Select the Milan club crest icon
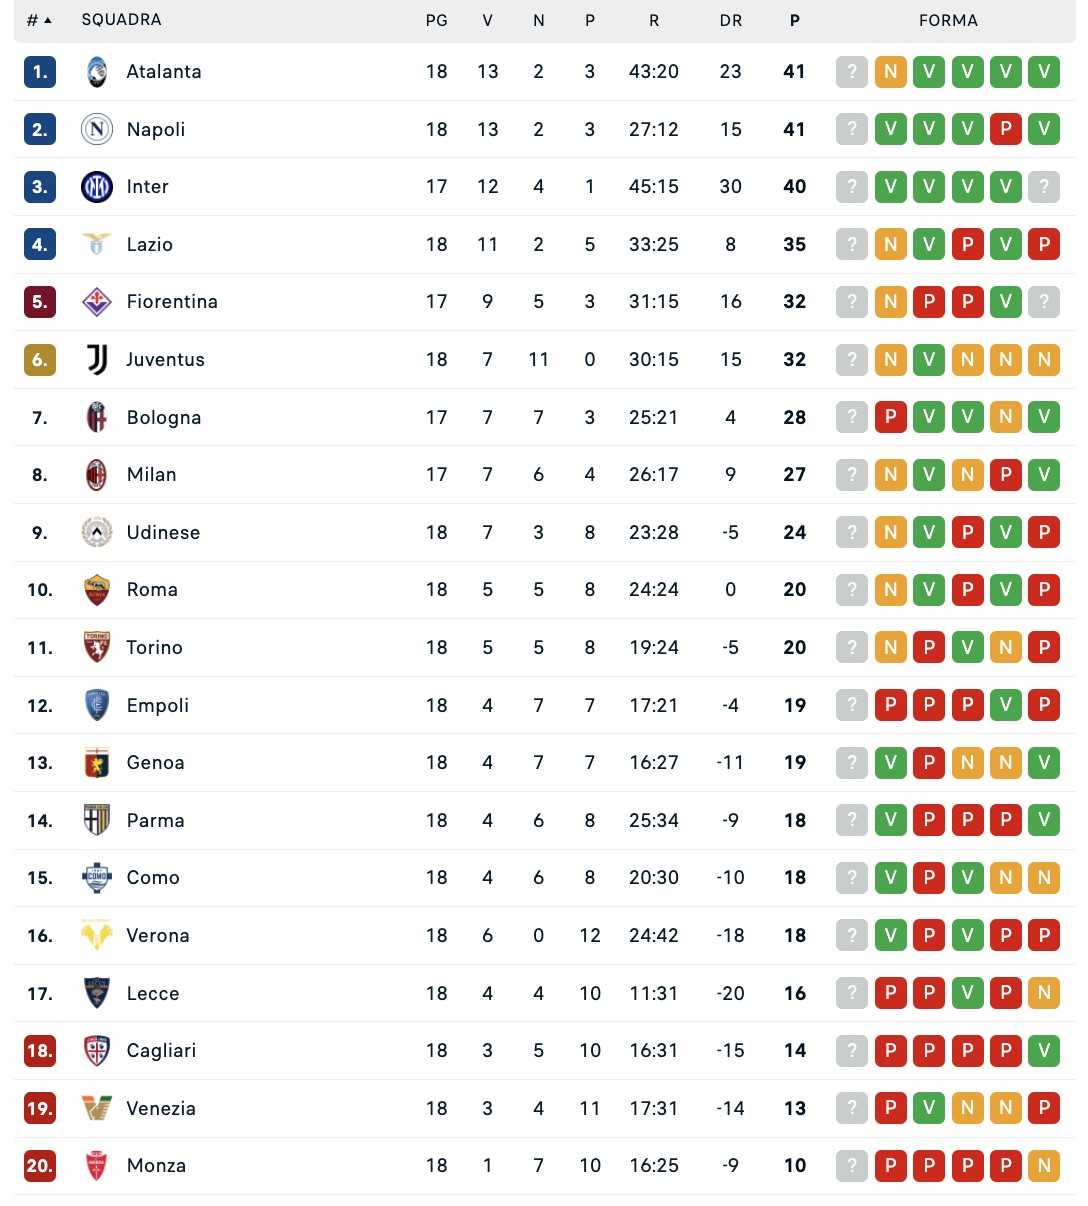Image resolution: width=1088 pixels, height=1206 pixels. click(97, 475)
